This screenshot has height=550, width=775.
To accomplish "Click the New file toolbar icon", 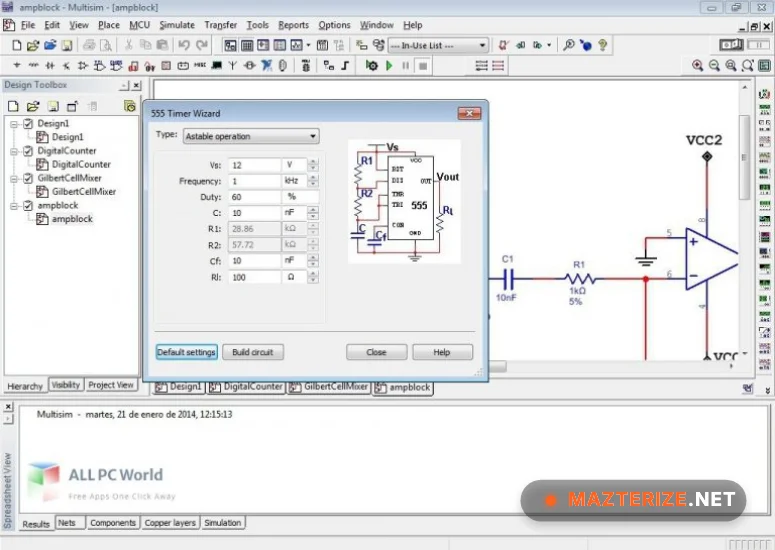I will coord(16,45).
